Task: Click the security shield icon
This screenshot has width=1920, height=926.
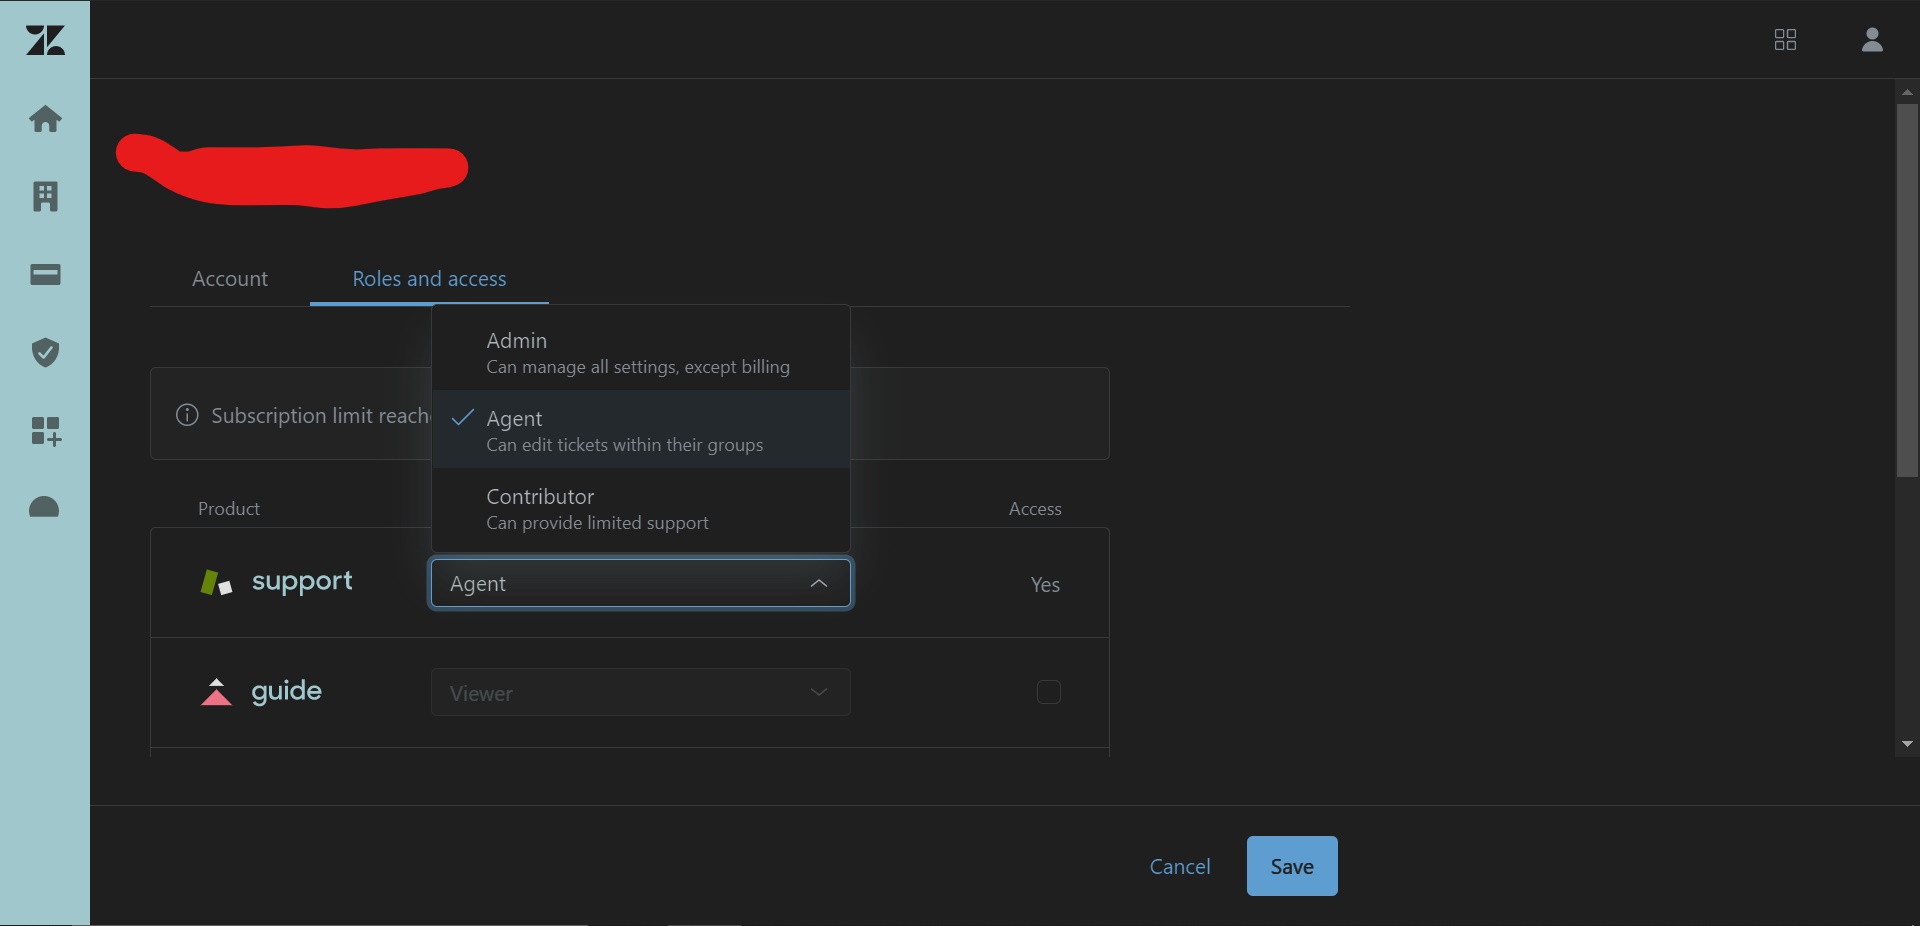Action: click(x=44, y=352)
